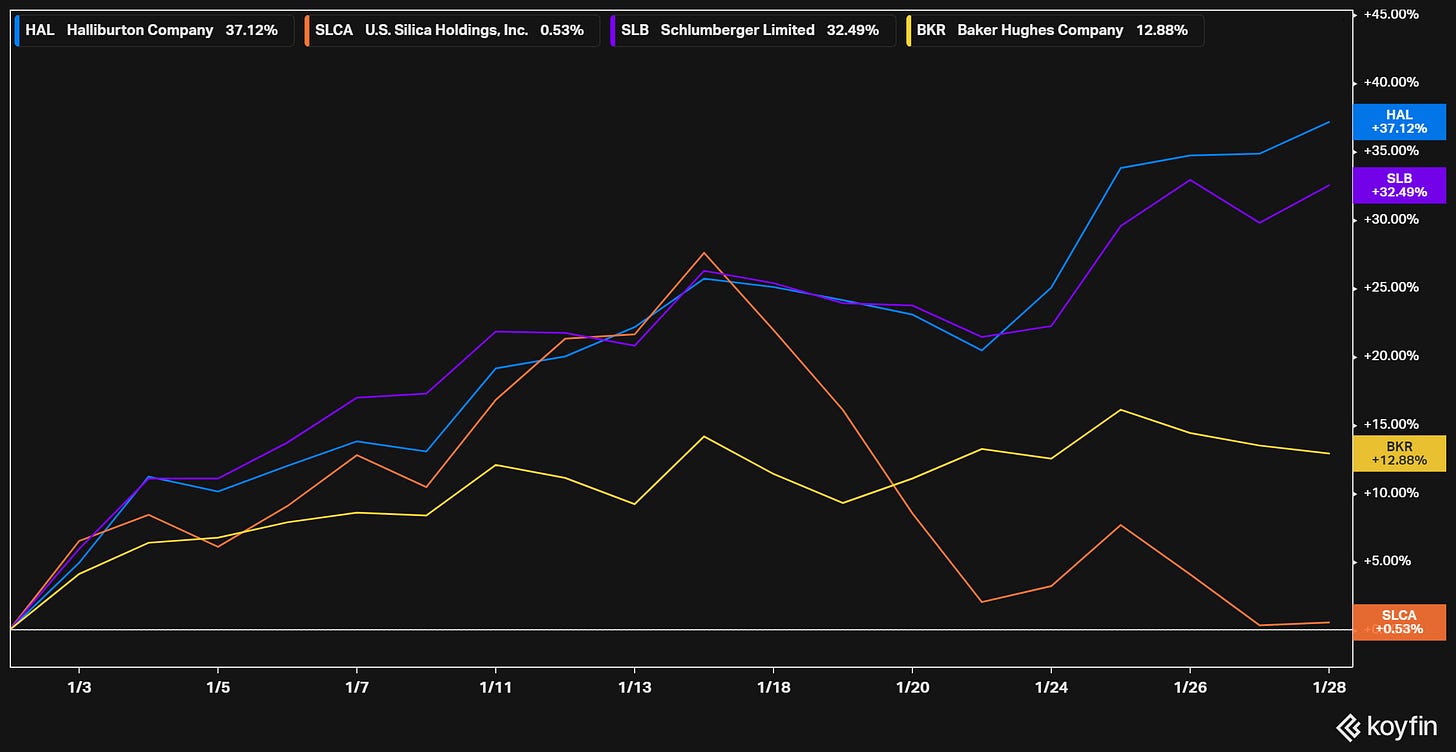
Task: Click the purple SLB color bar in legend
Action: tap(612, 30)
